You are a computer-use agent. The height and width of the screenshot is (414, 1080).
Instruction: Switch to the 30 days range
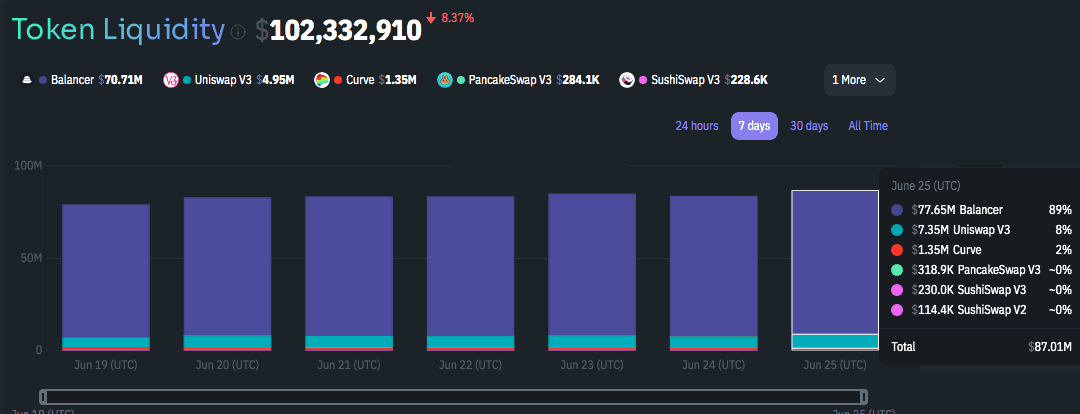pyautogui.click(x=809, y=126)
